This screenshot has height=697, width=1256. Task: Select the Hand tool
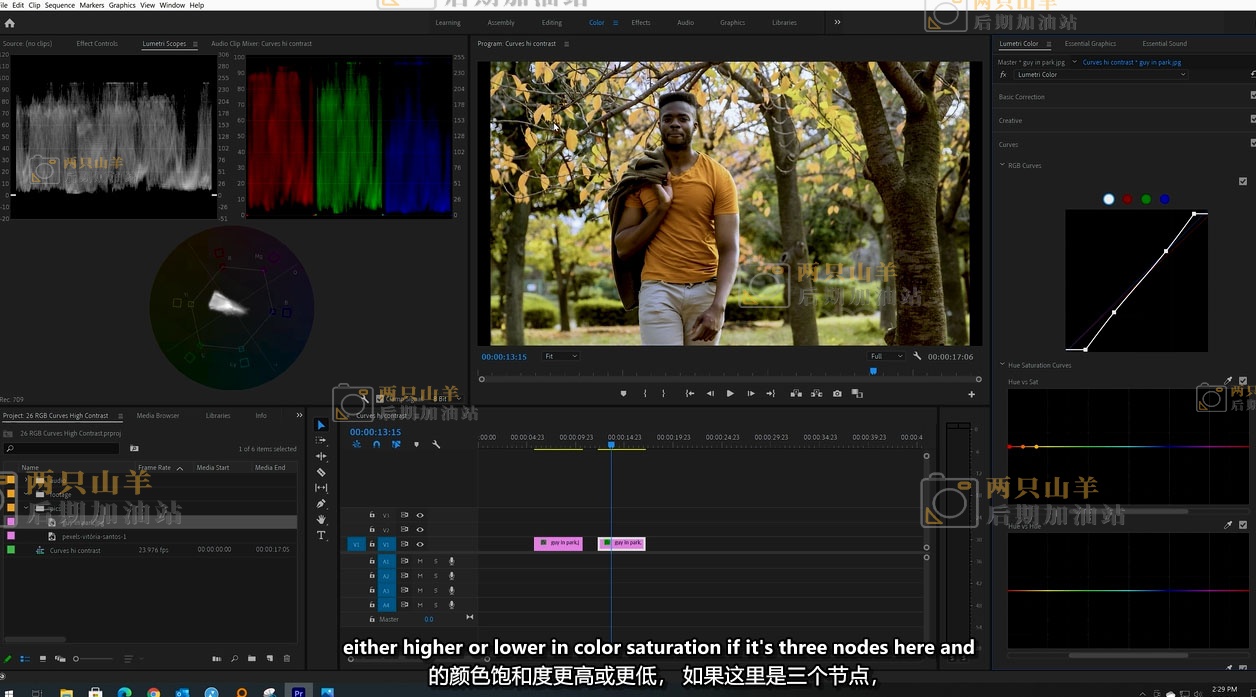tap(321, 520)
